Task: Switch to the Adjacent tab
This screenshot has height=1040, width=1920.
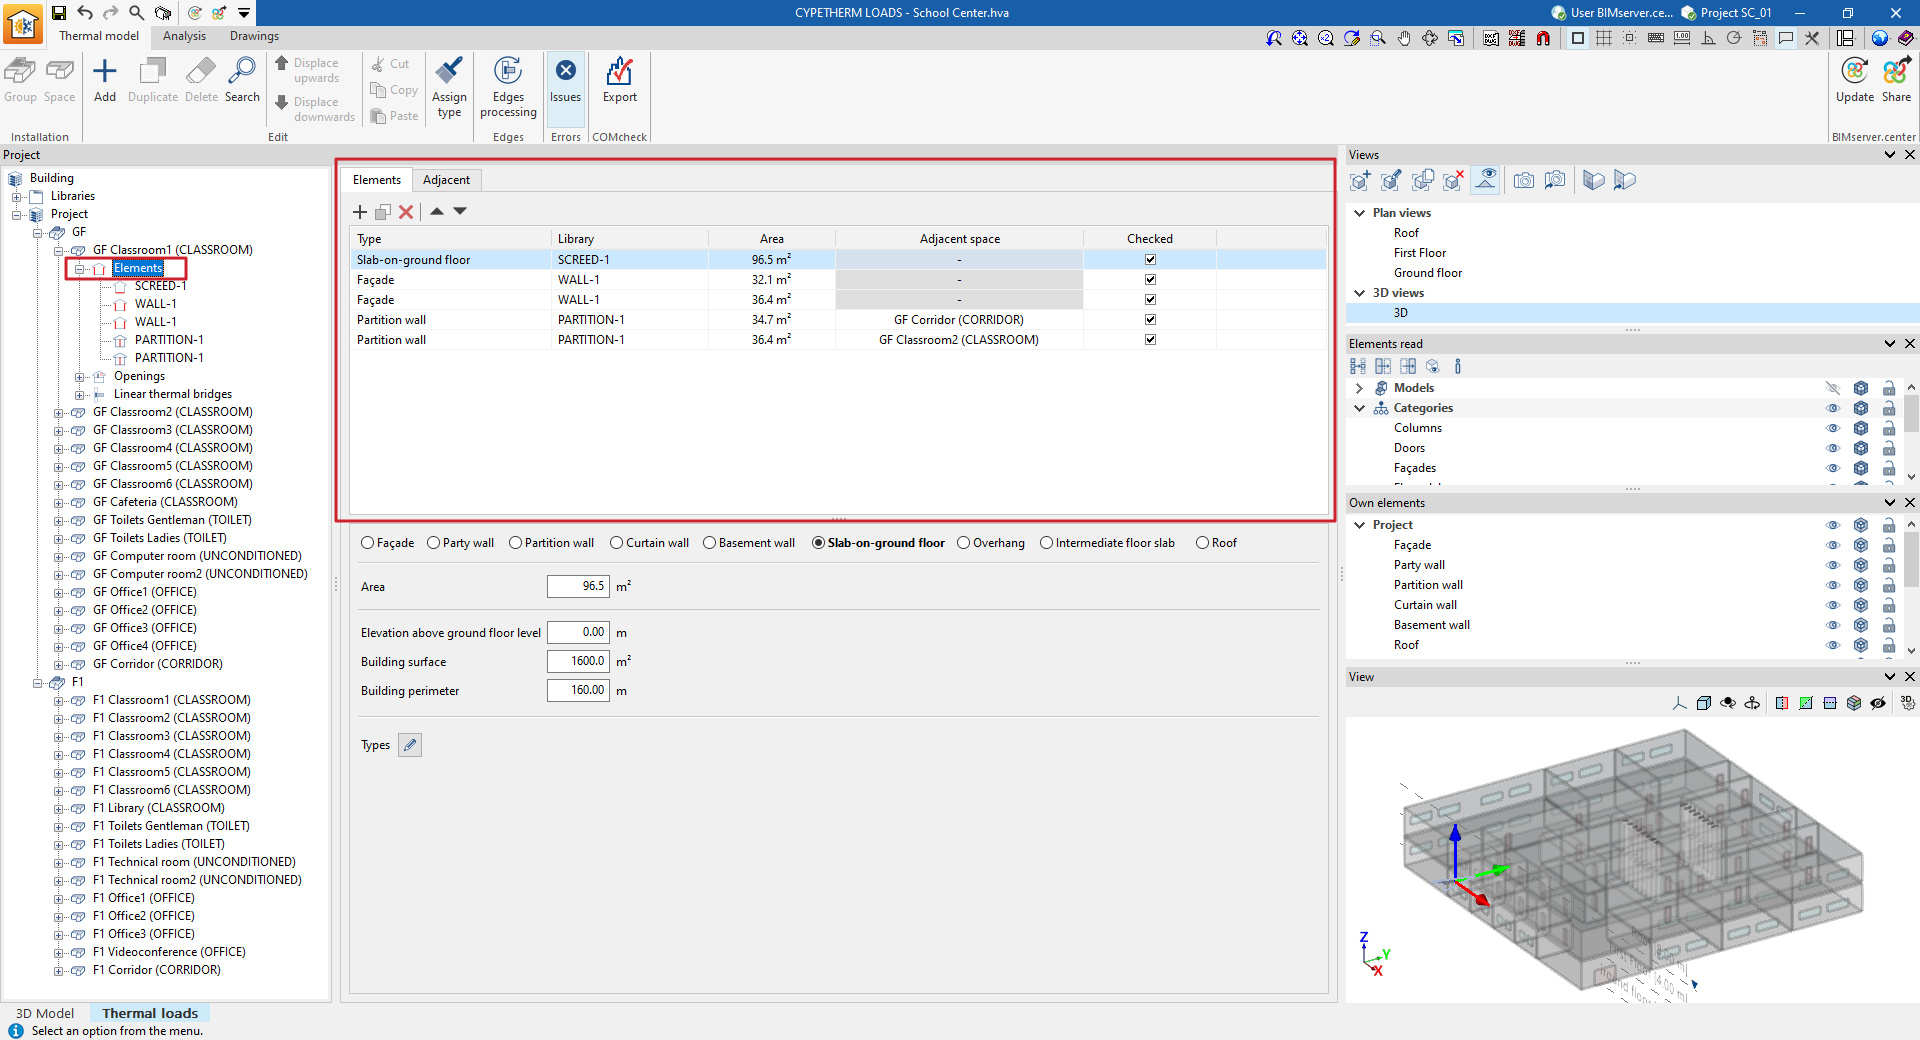Action: (446, 180)
